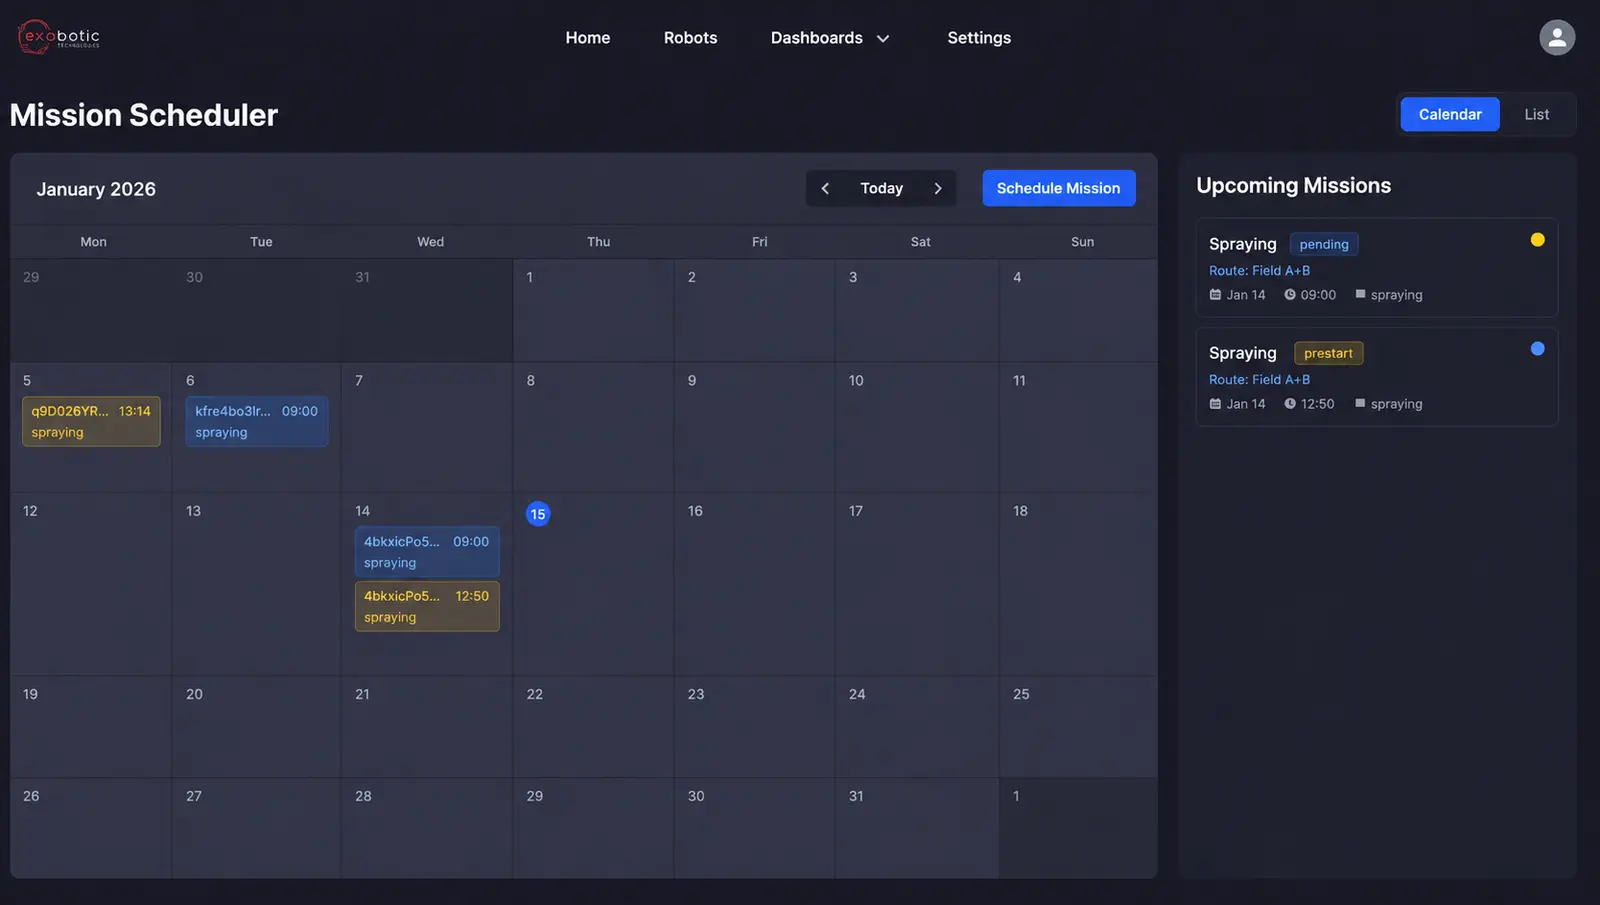Go to previous month with left chevron
This screenshot has height=905, width=1600.
[825, 188]
